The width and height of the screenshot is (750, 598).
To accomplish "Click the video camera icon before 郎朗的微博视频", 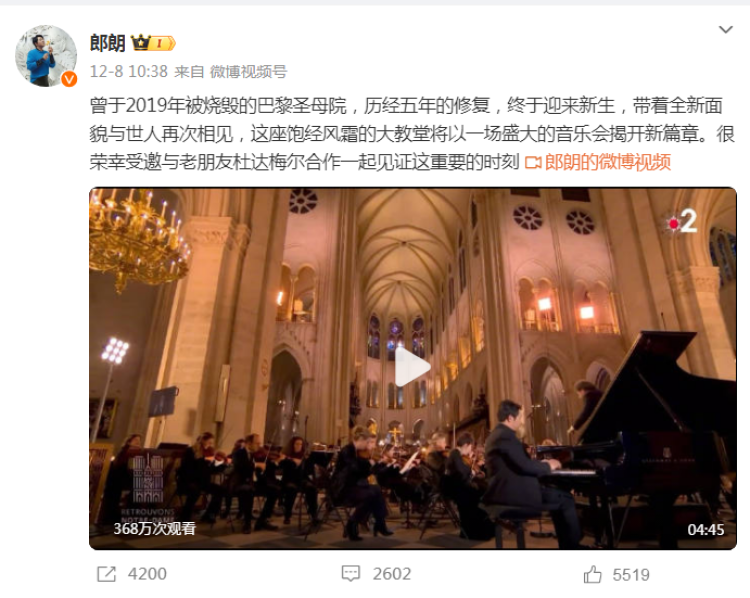I will pos(533,163).
